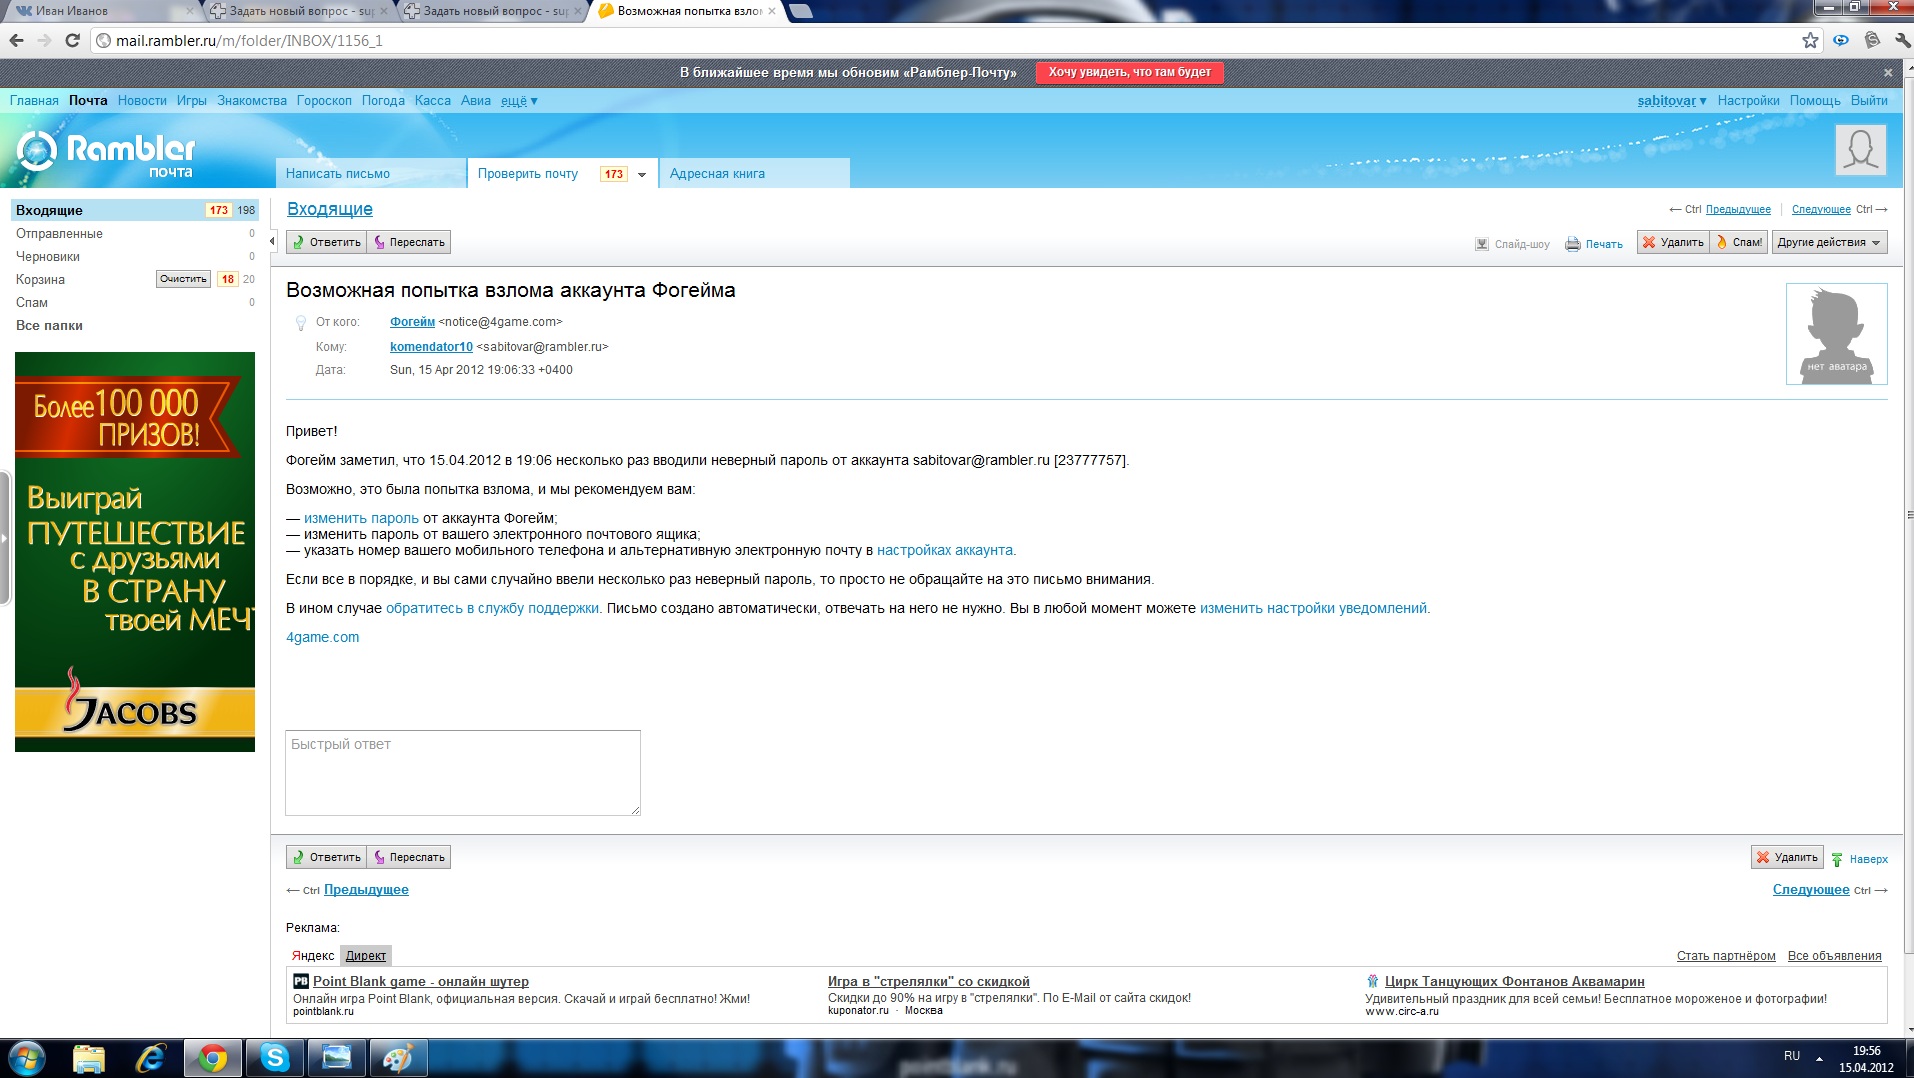The height and width of the screenshot is (1078, 1914).
Task: Go to Главная in top navigation
Action: point(34,100)
